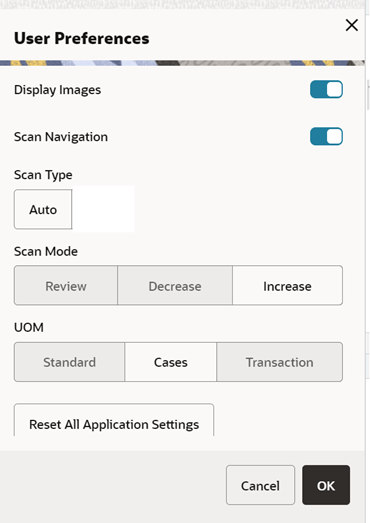Confirm preferences with OK button
Viewport: 370px width, 523px height.
(326, 485)
